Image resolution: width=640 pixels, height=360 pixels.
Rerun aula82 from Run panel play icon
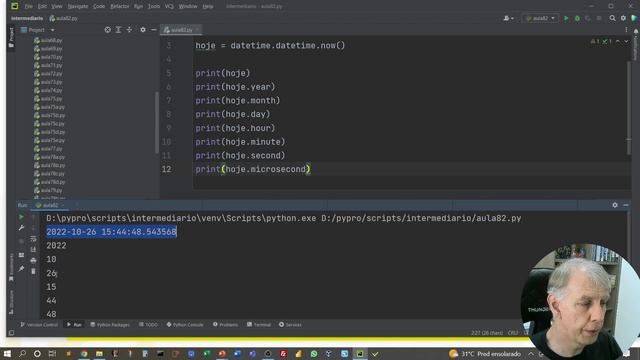click(x=21, y=217)
